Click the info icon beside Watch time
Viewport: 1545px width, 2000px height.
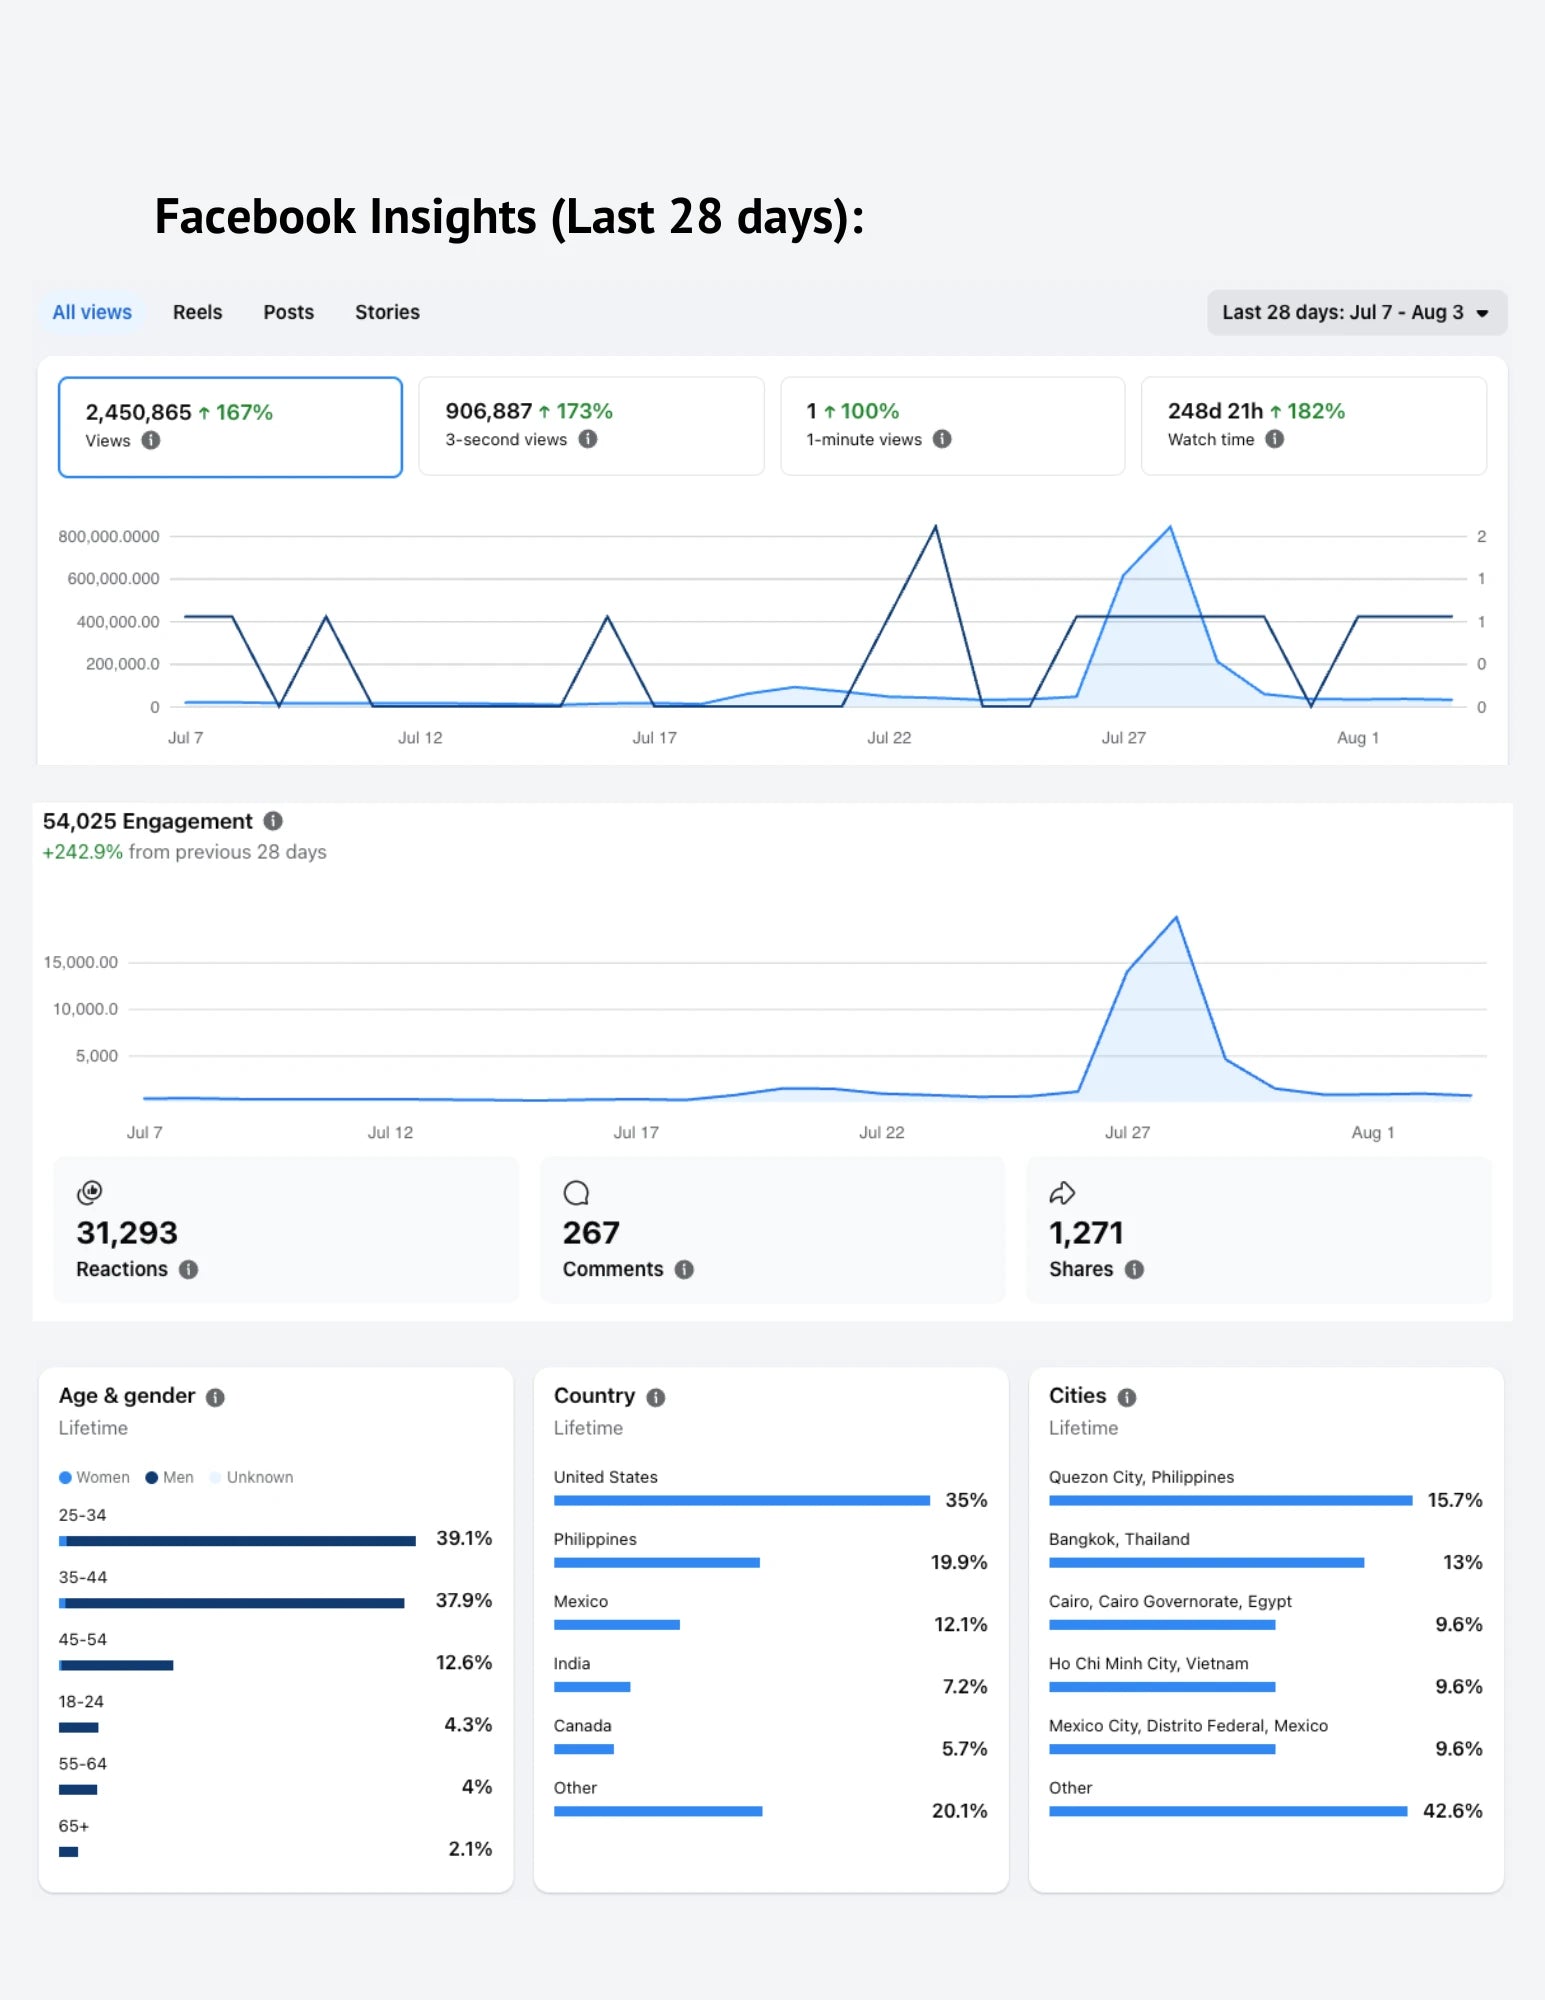(1274, 439)
